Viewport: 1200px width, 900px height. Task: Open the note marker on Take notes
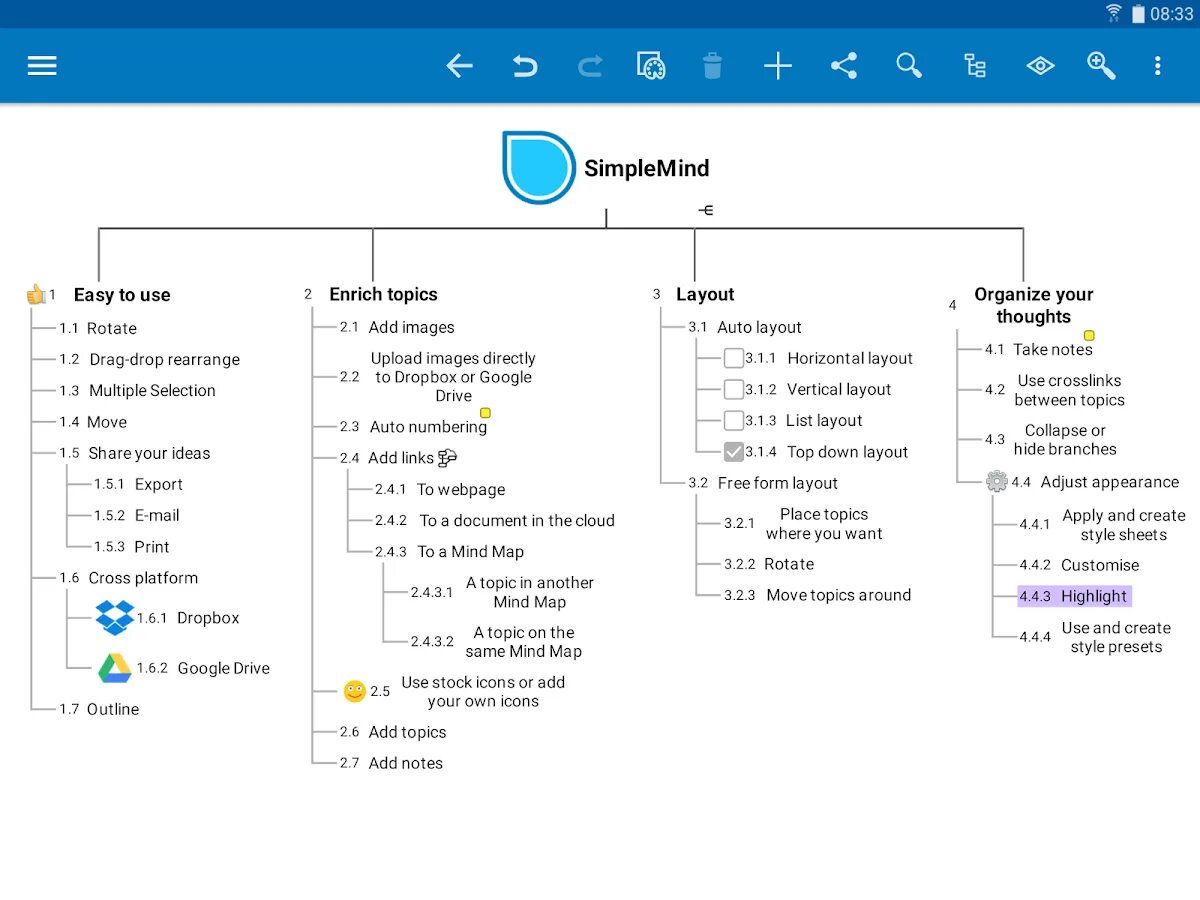pyautogui.click(x=1090, y=336)
